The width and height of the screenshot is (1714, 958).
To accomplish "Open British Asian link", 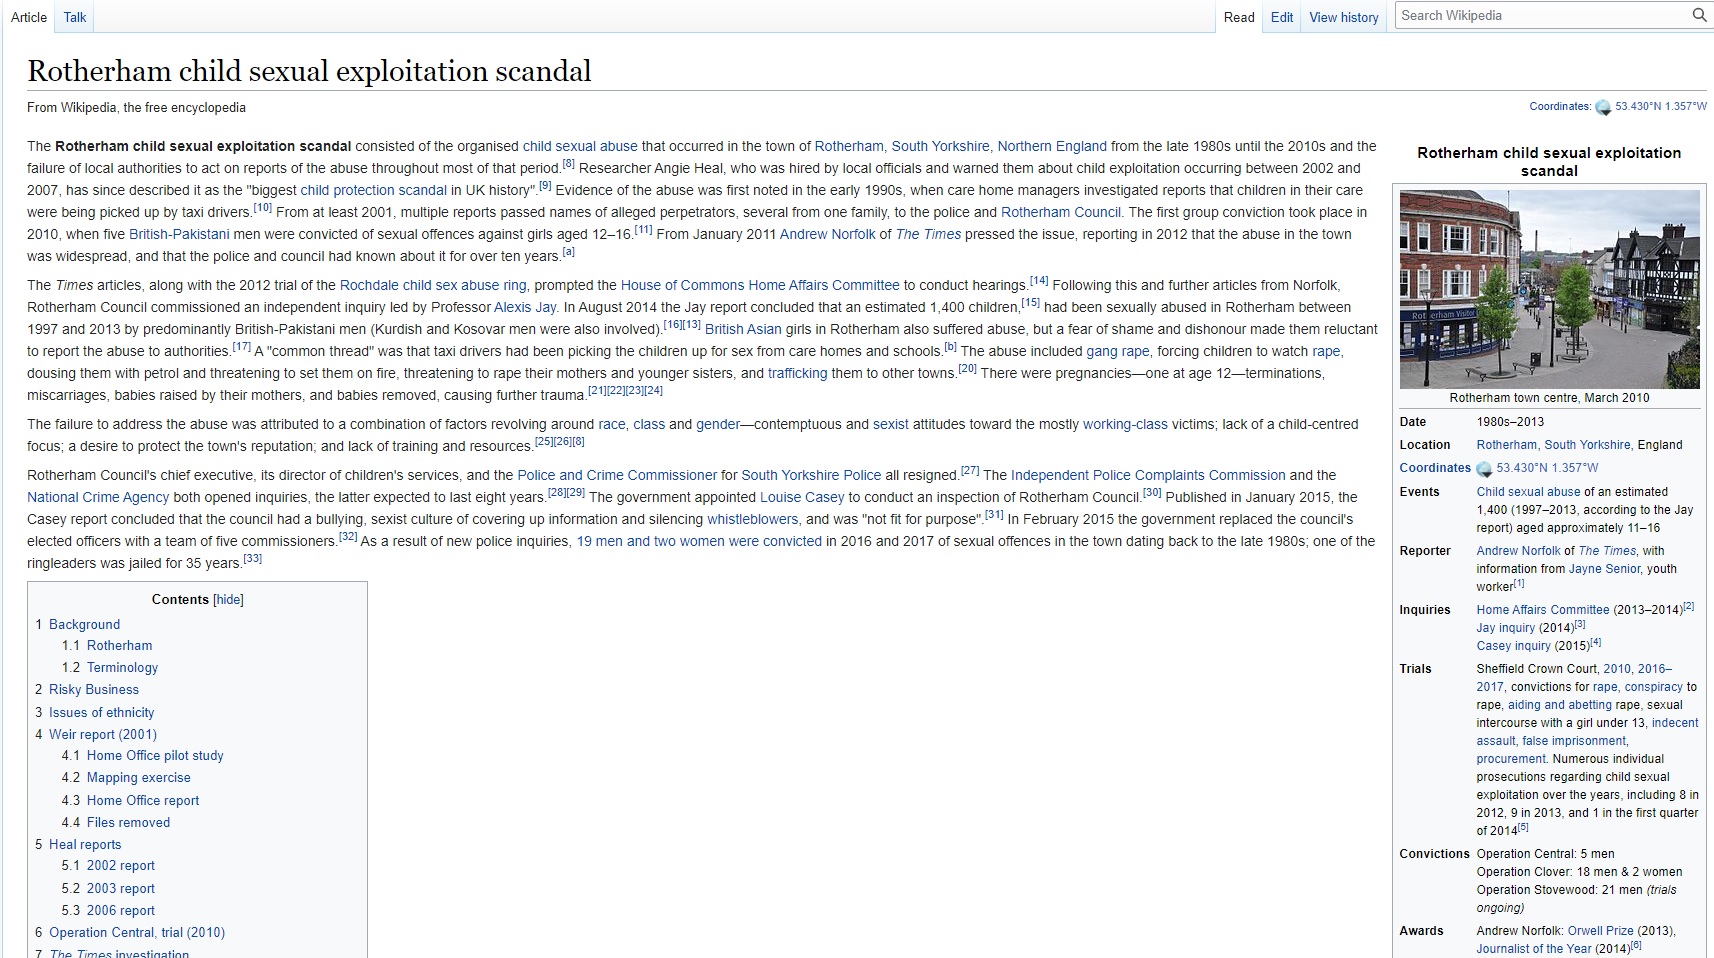I will point(743,329).
